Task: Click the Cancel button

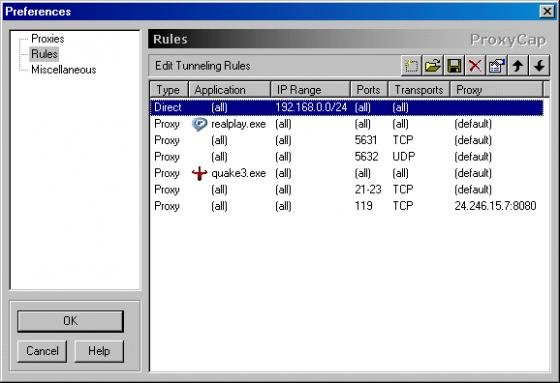Action: [x=42, y=351]
